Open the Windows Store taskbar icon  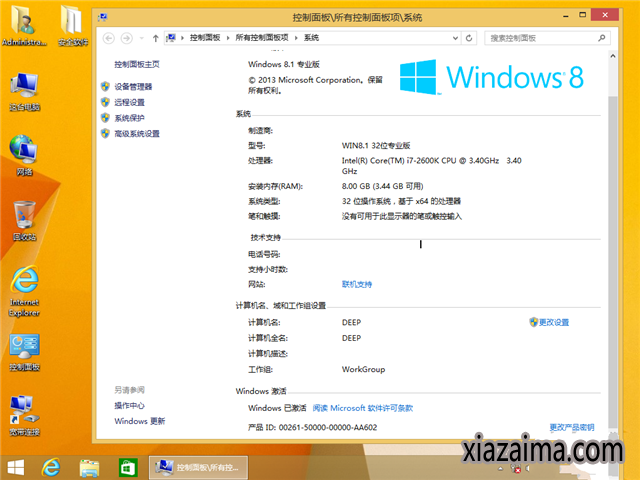128,468
